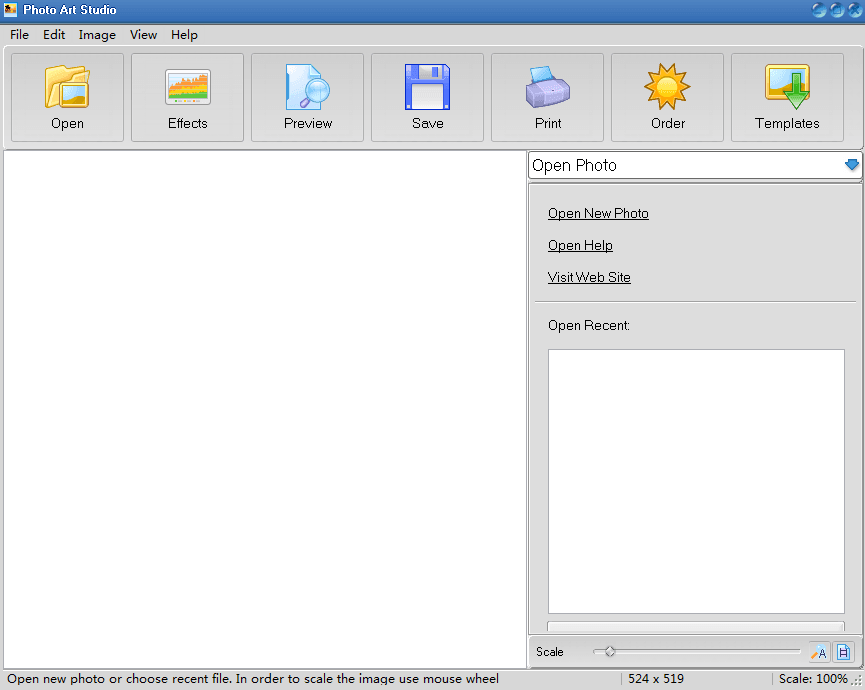The image size is (865, 690).
Task: Click the fit-to-page icon at bottom right
Action: tap(843, 652)
